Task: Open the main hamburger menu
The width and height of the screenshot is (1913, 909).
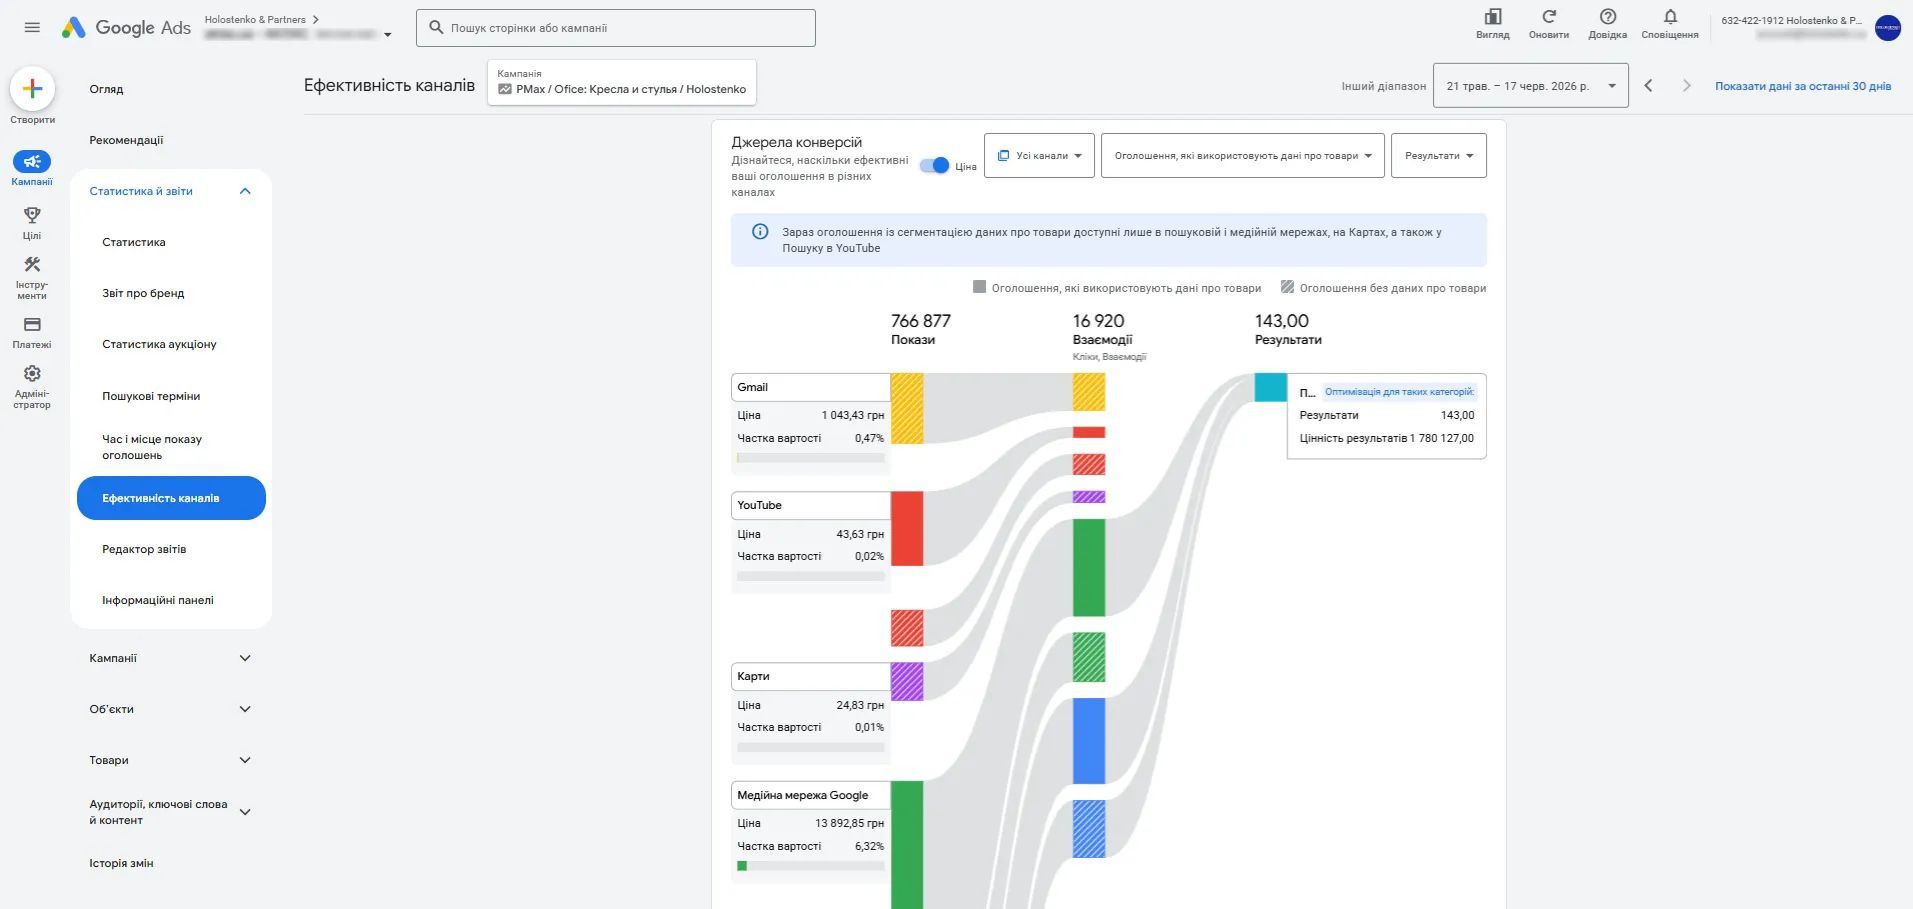Action: [x=32, y=27]
